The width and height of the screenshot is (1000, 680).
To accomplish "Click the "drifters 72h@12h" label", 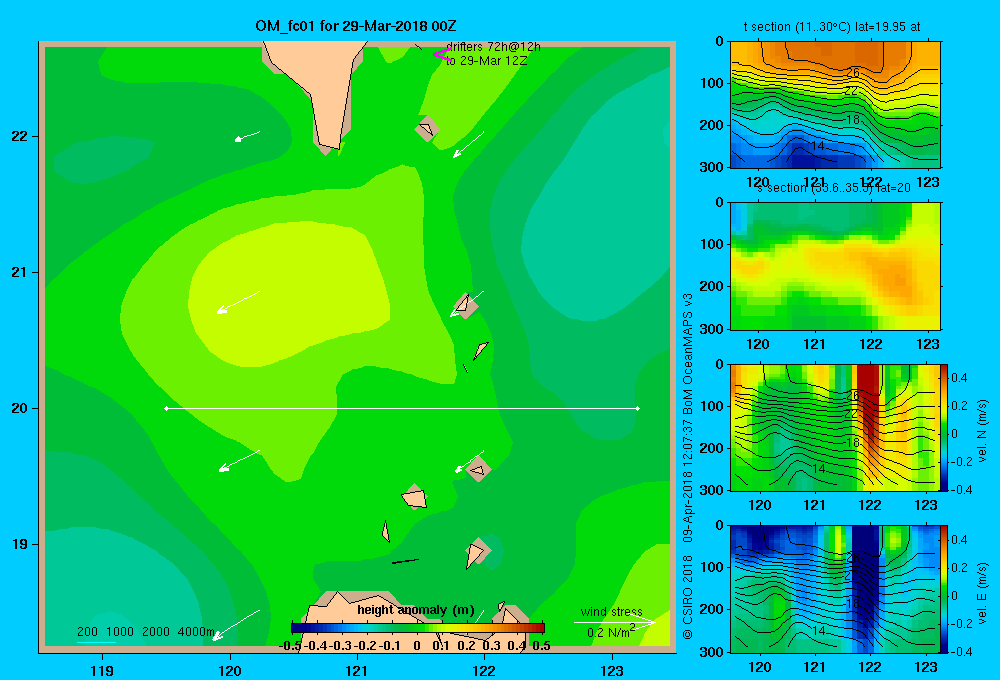I will pyautogui.click(x=493, y=47).
